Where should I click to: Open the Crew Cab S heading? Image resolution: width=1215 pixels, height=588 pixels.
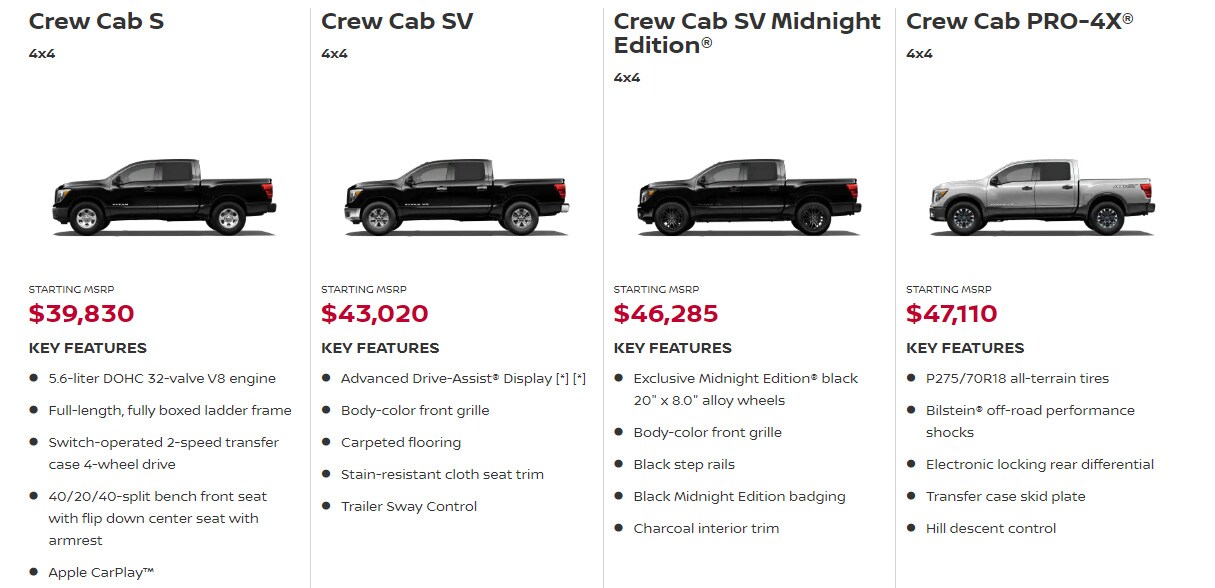point(96,21)
